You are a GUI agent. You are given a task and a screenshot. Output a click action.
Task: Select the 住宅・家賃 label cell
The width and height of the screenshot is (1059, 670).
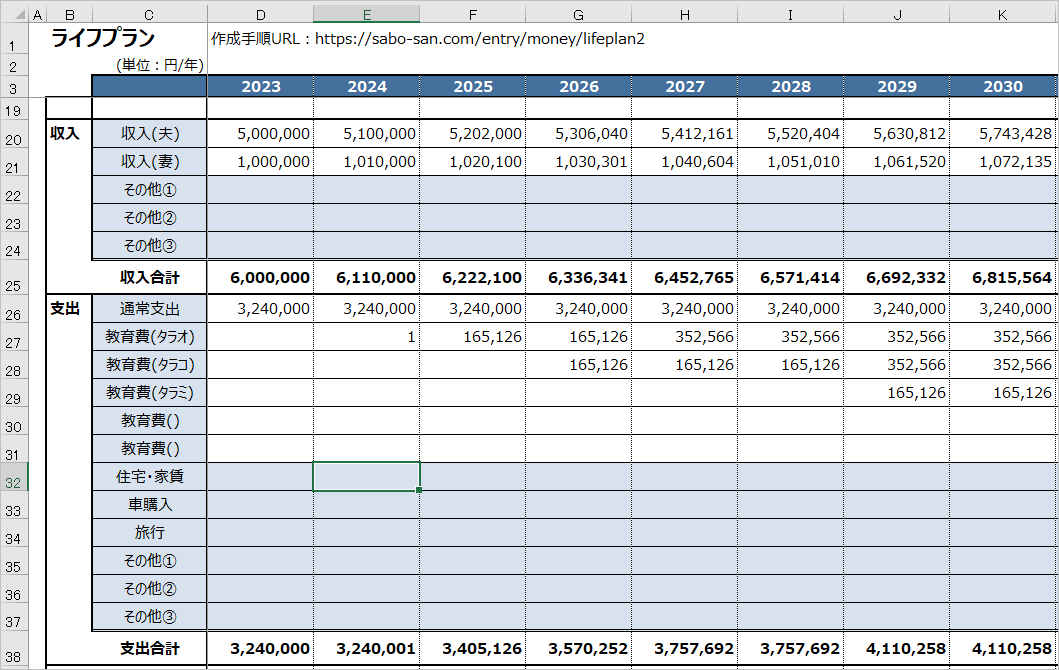[149, 477]
